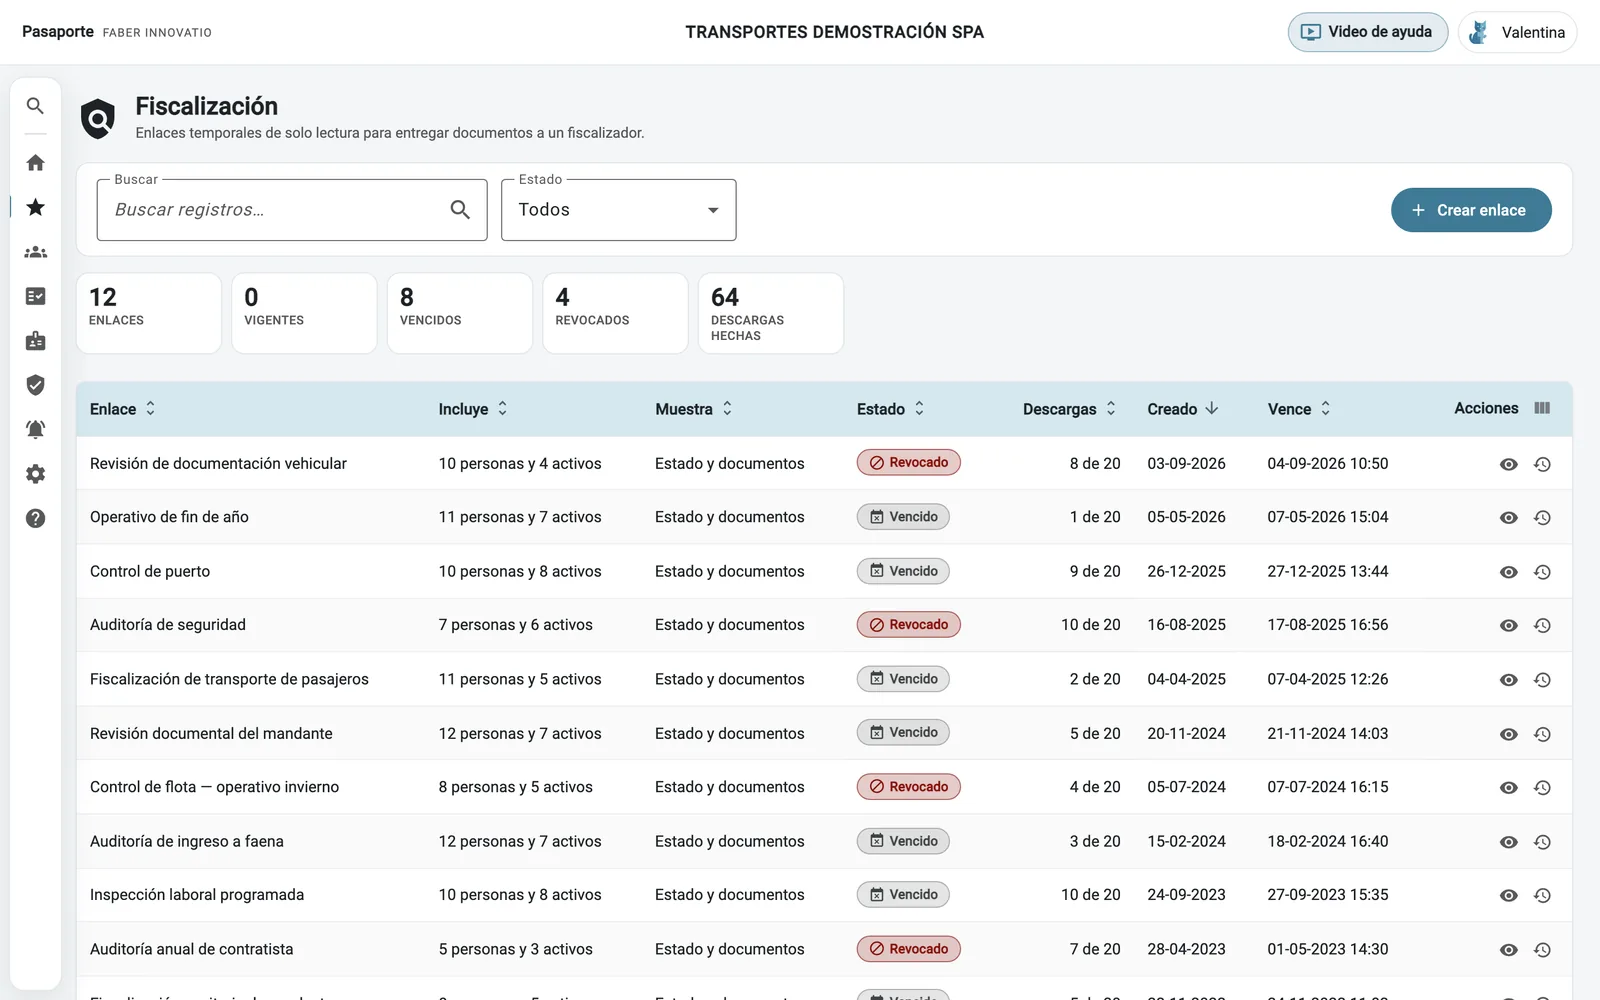Open the checklist sidebar icon
Image resolution: width=1600 pixels, height=1000 pixels.
[x=35, y=296]
